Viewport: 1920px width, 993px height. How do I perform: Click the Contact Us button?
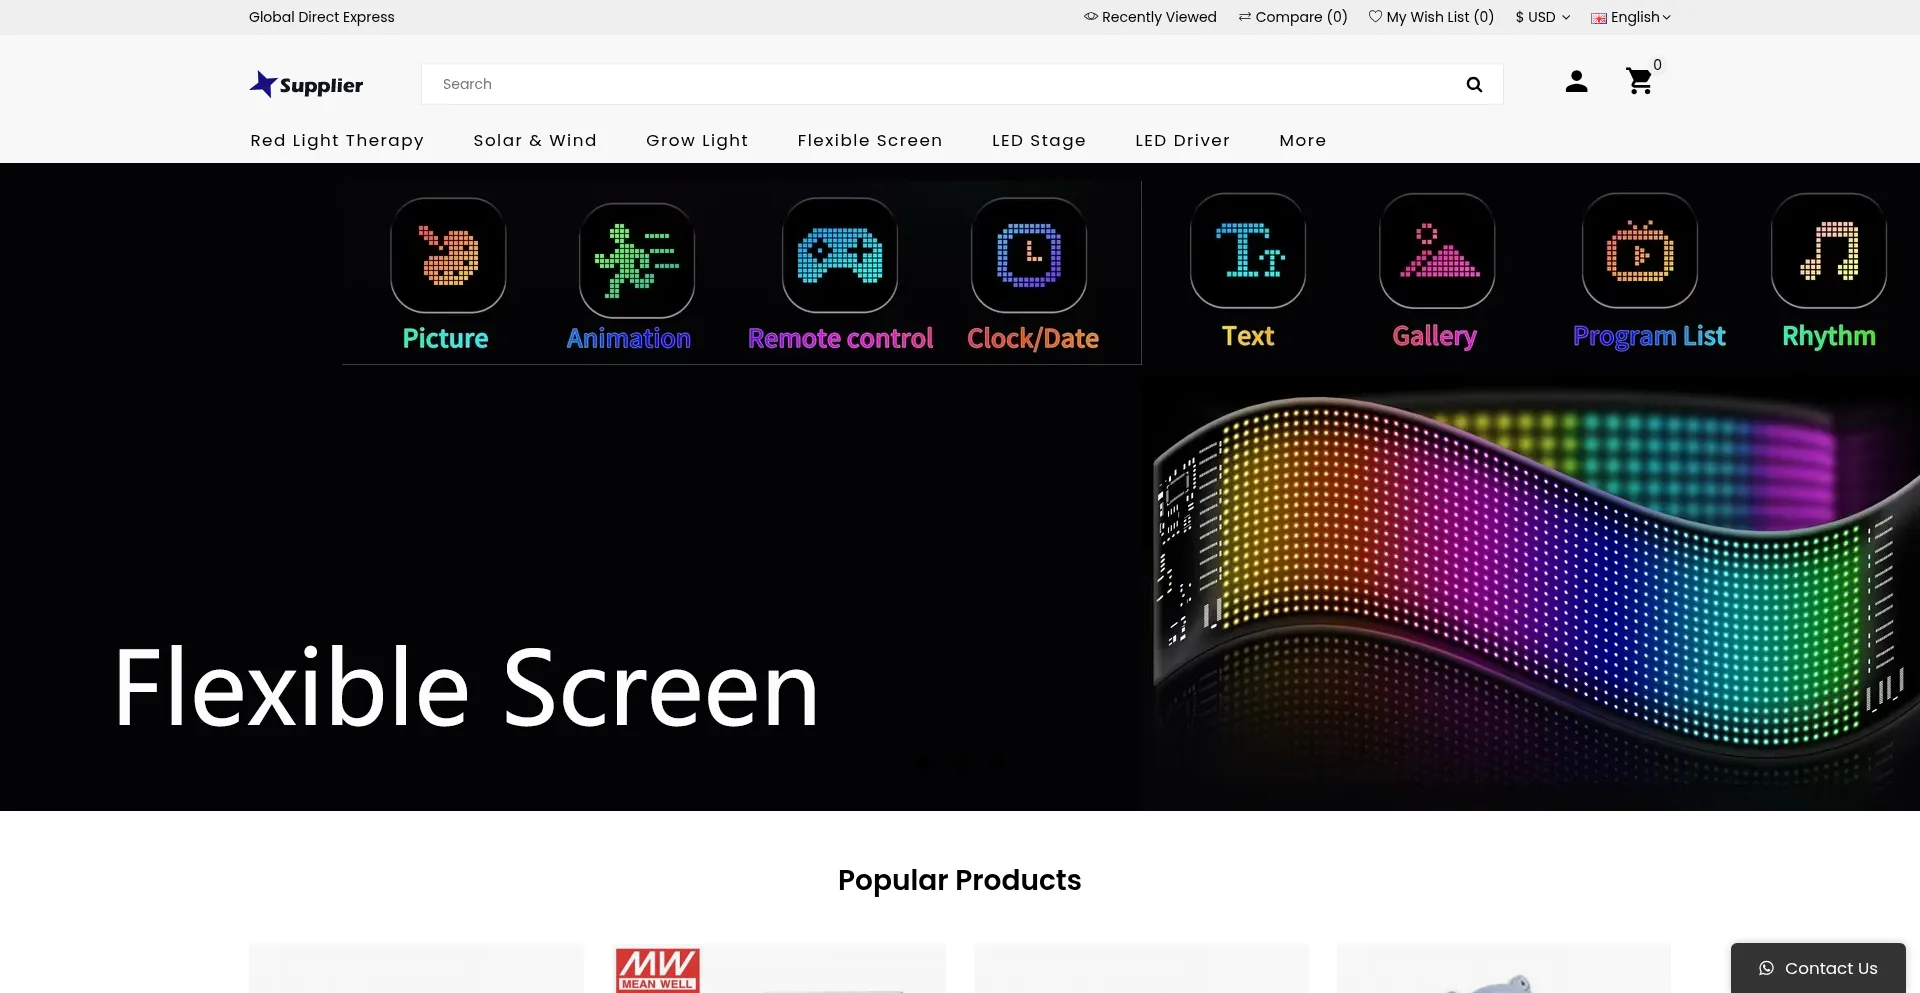(x=1818, y=968)
